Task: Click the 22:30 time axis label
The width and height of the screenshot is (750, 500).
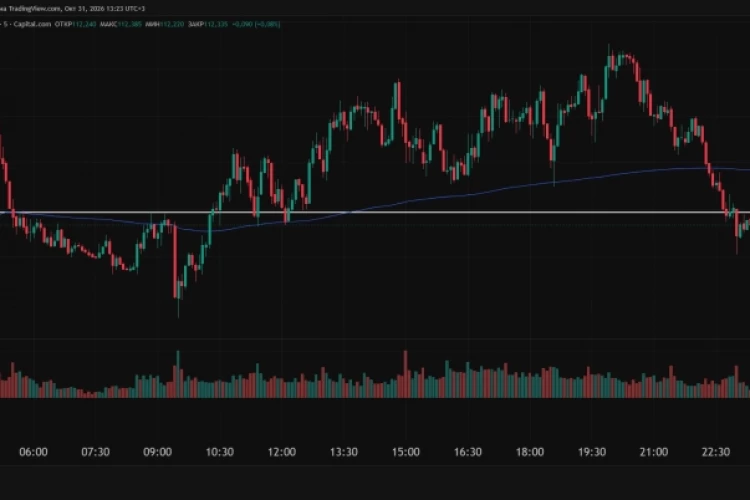Action: pyautogui.click(x=716, y=452)
